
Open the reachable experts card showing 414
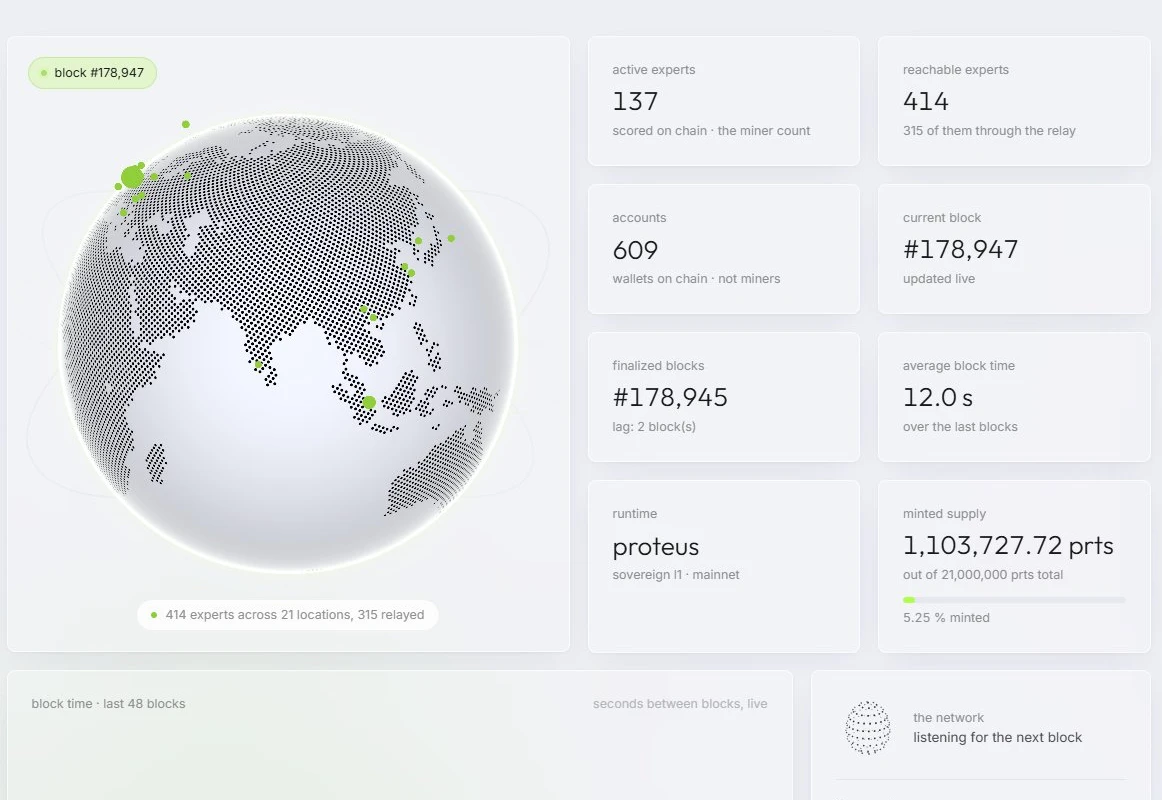coord(1014,101)
